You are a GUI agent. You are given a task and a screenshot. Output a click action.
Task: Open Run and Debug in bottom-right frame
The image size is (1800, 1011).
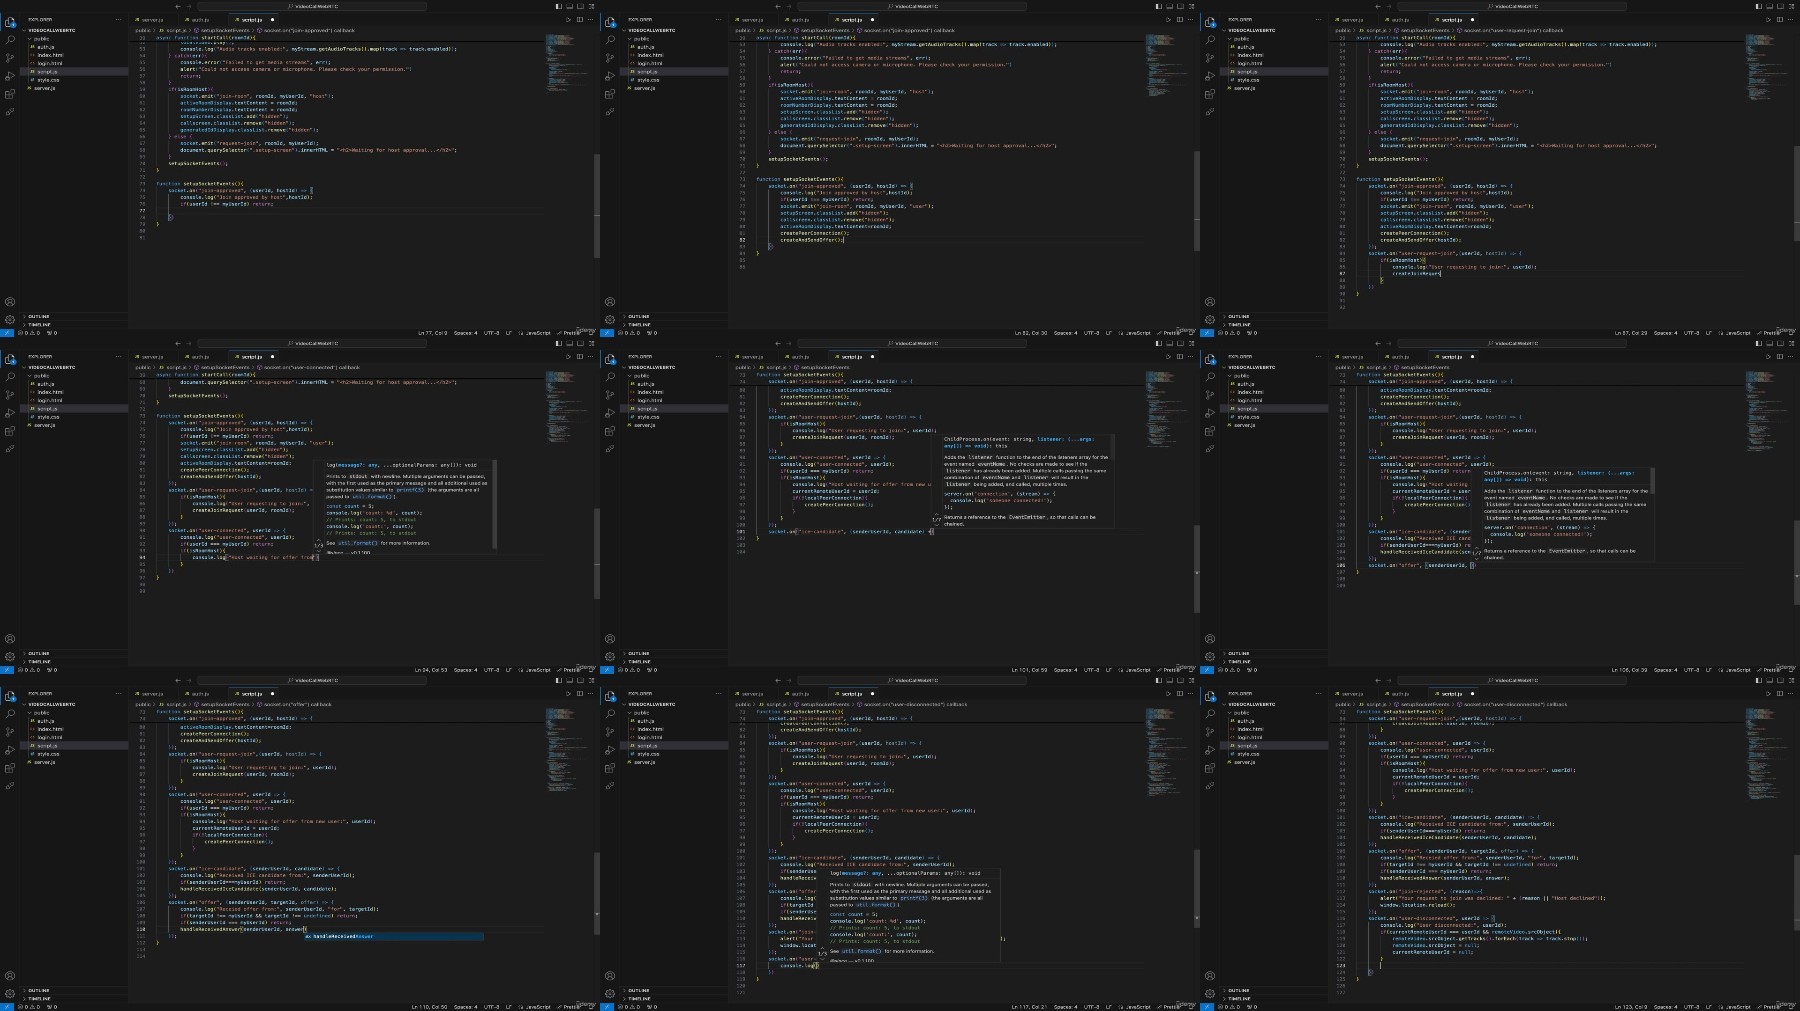coord(1210,750)
